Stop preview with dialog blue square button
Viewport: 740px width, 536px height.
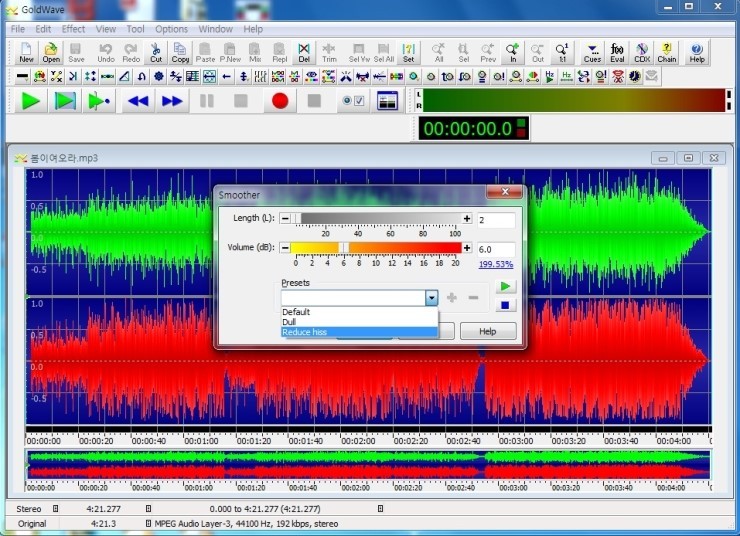[x=505, y=305]
